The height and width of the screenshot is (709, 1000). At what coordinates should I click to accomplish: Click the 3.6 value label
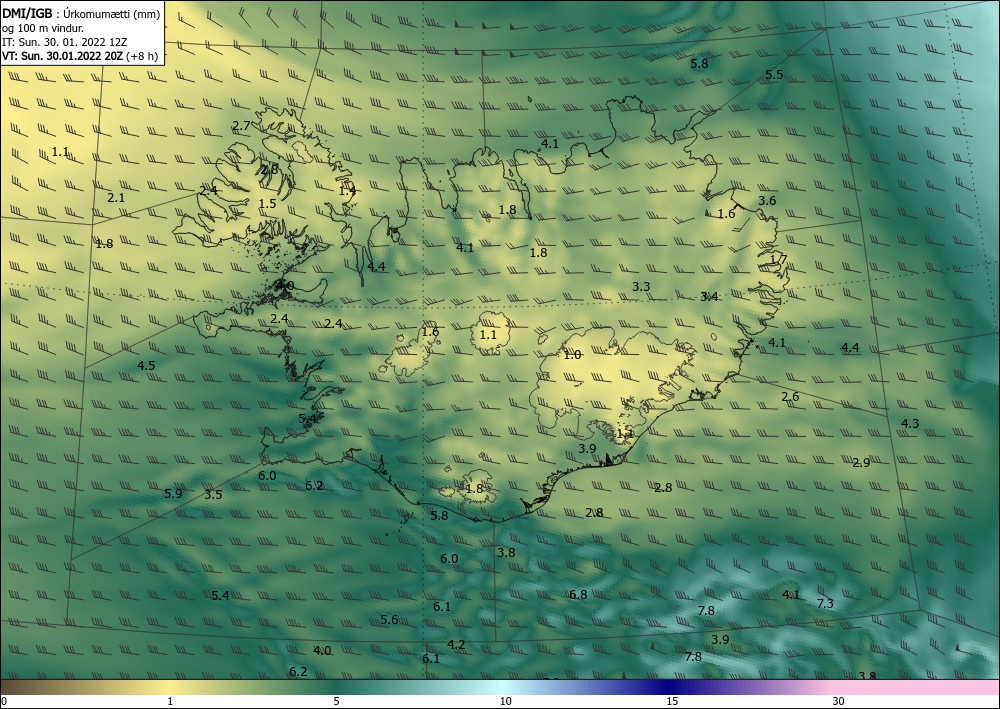pyautogui.click(x=767, y=200)
